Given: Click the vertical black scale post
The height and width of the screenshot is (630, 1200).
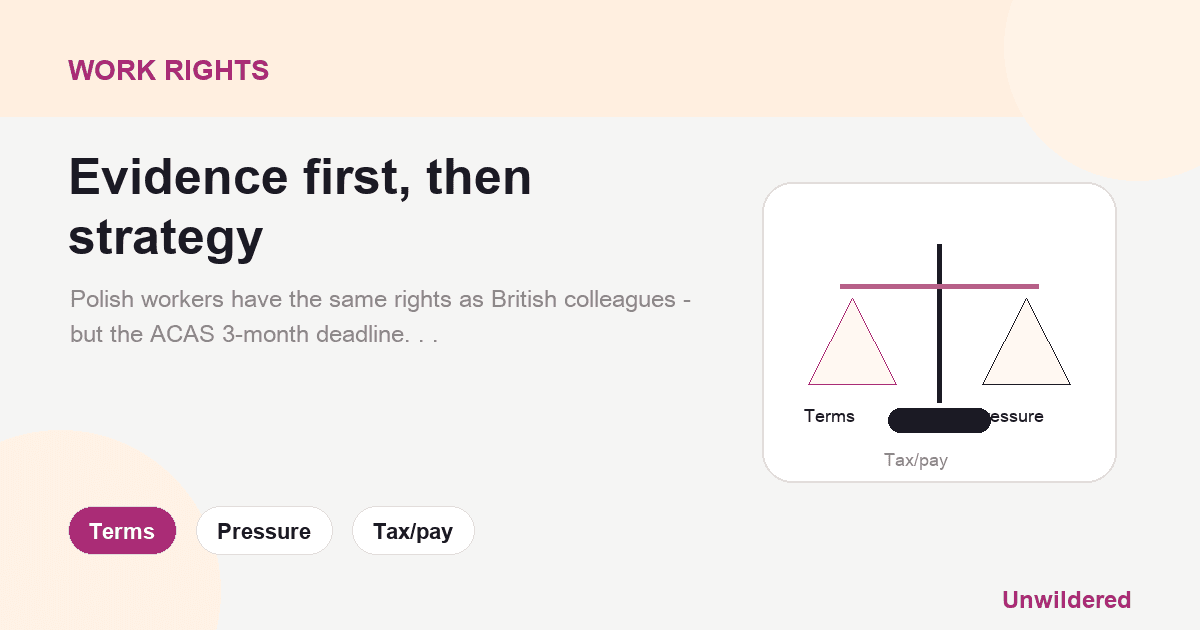Looking at the screenshot, I should coord(939,323).
